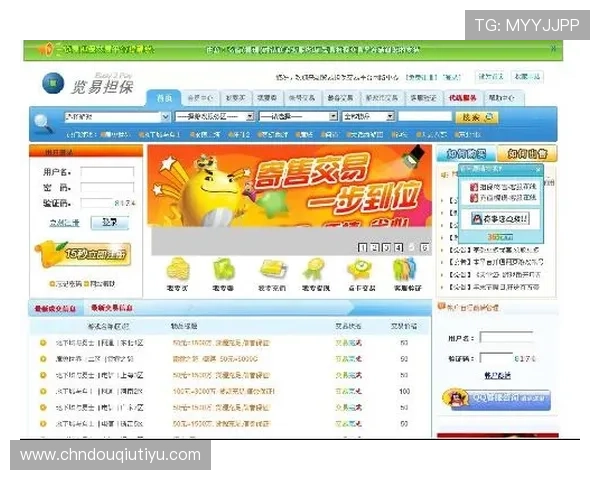Click the ribbon medal shortcut icon
This screenshot has height=480, width=600.
(315, 269)
